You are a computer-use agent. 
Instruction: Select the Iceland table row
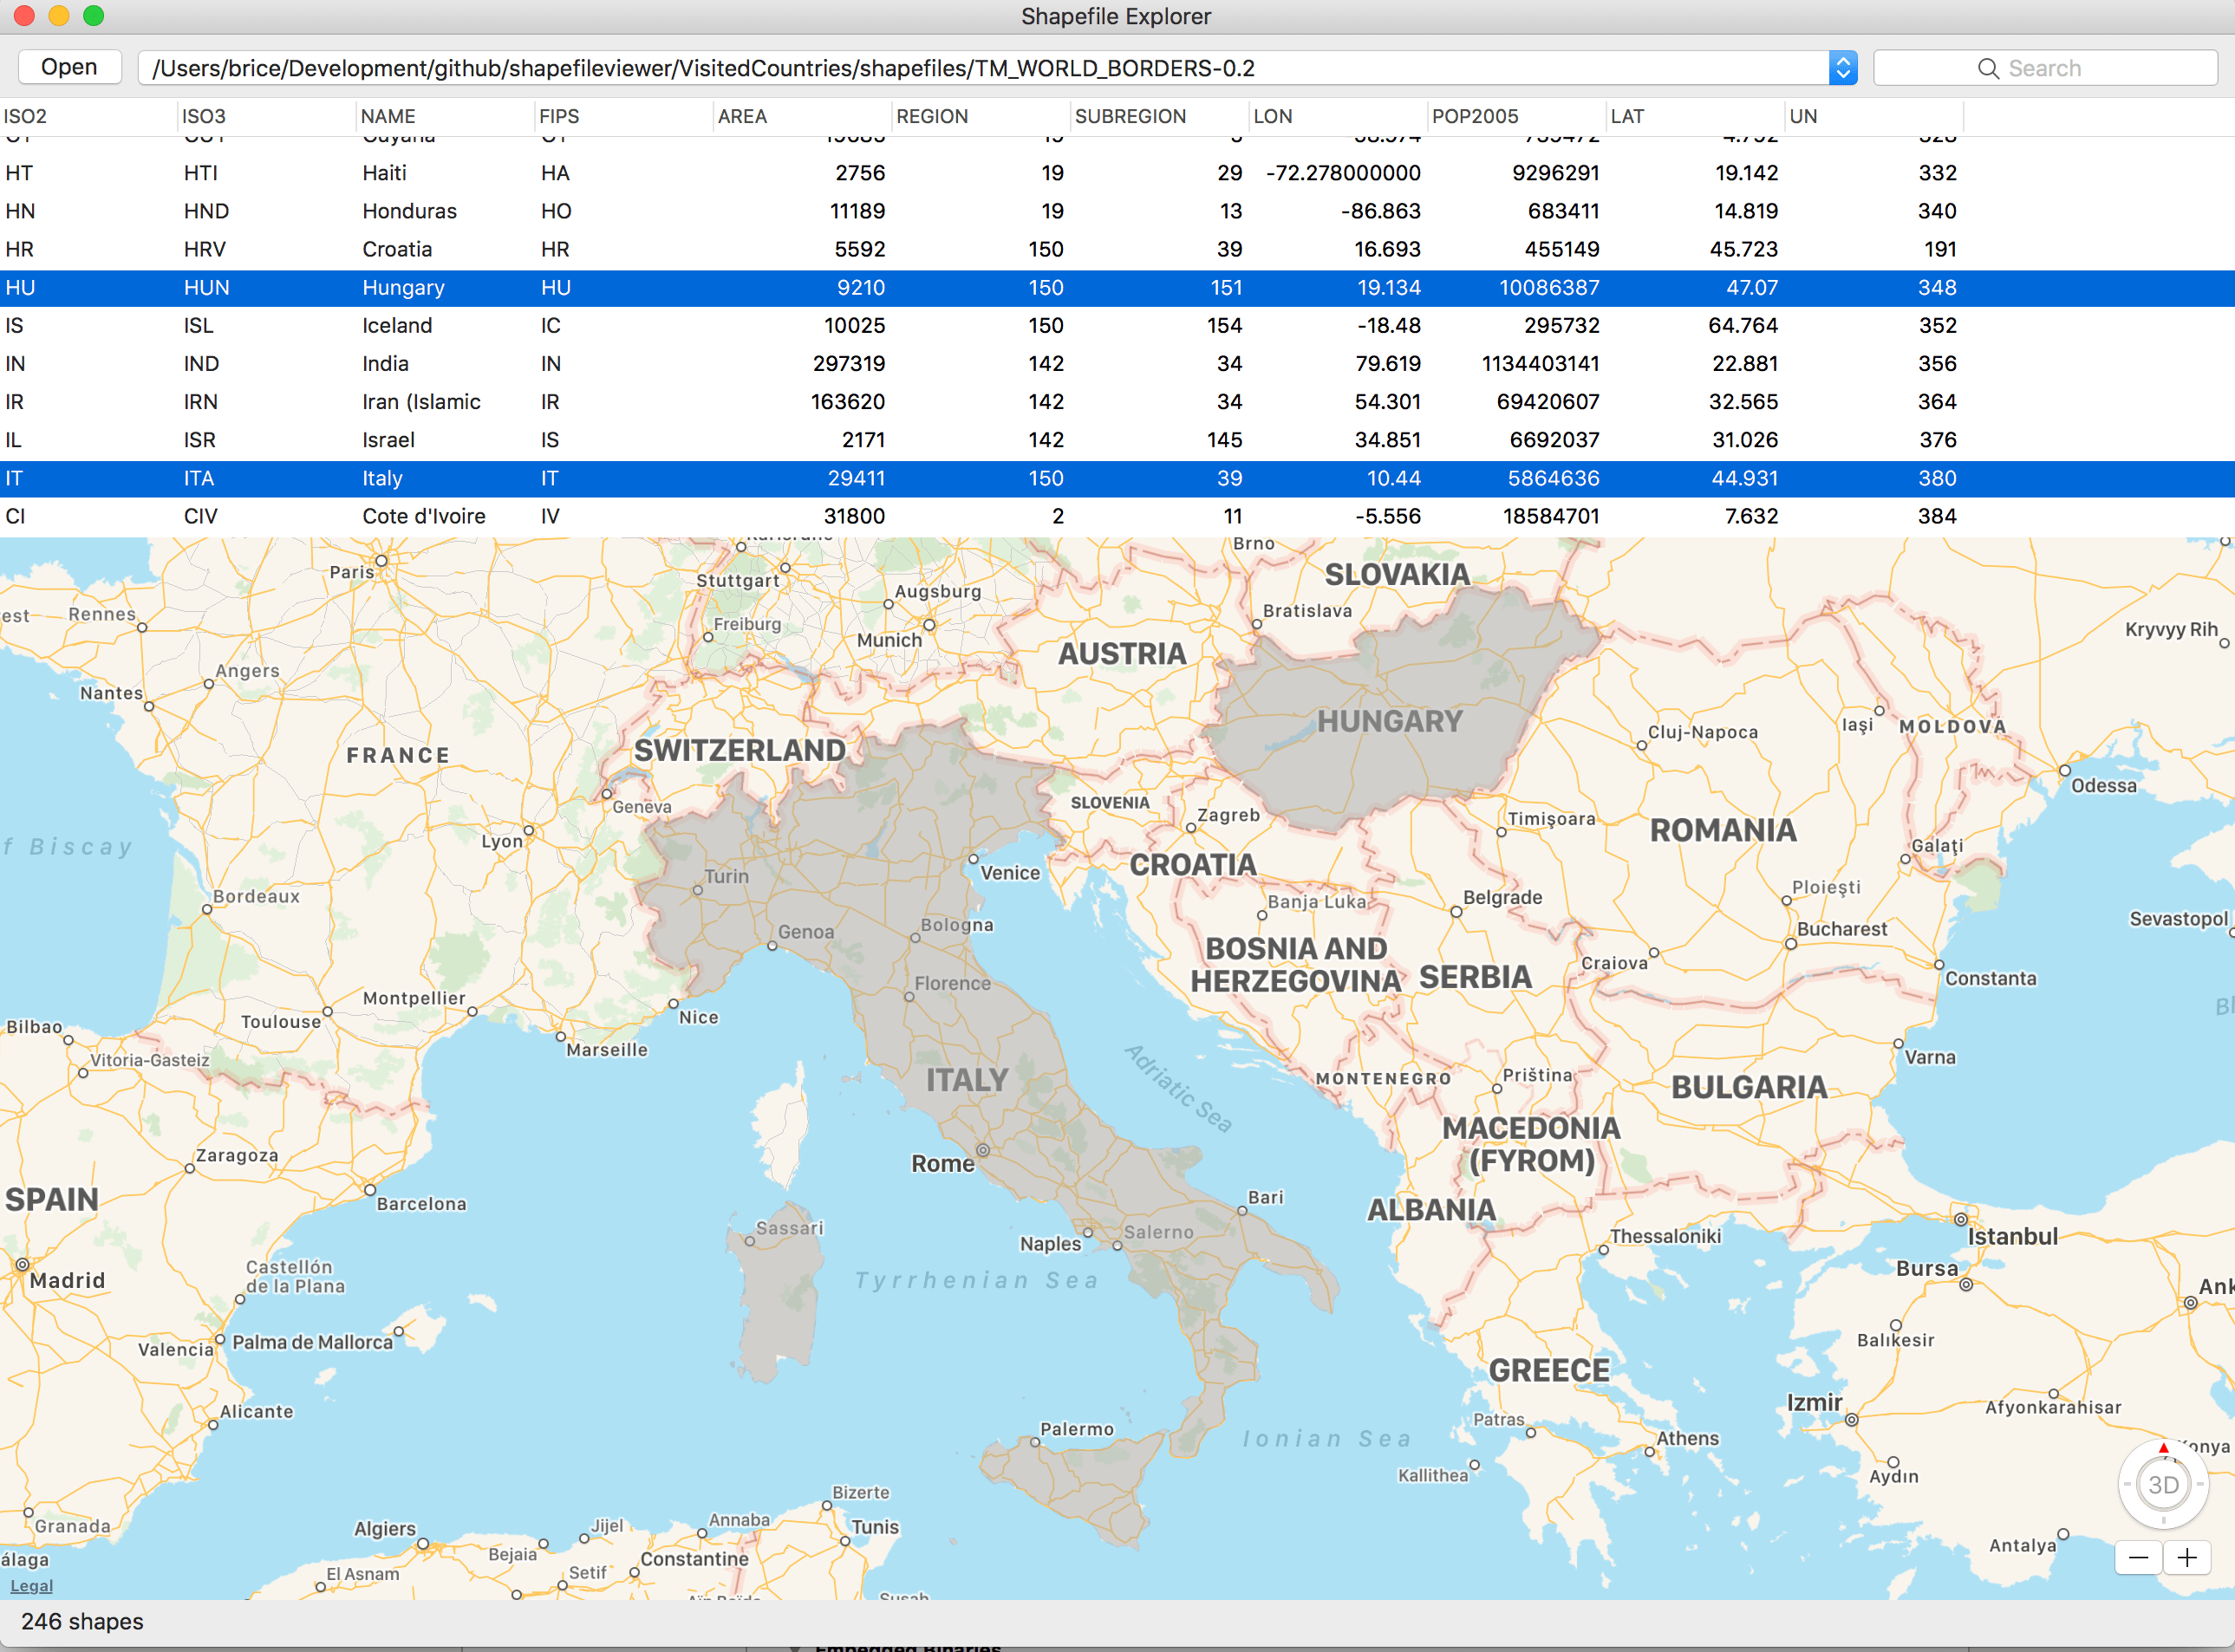397,325
